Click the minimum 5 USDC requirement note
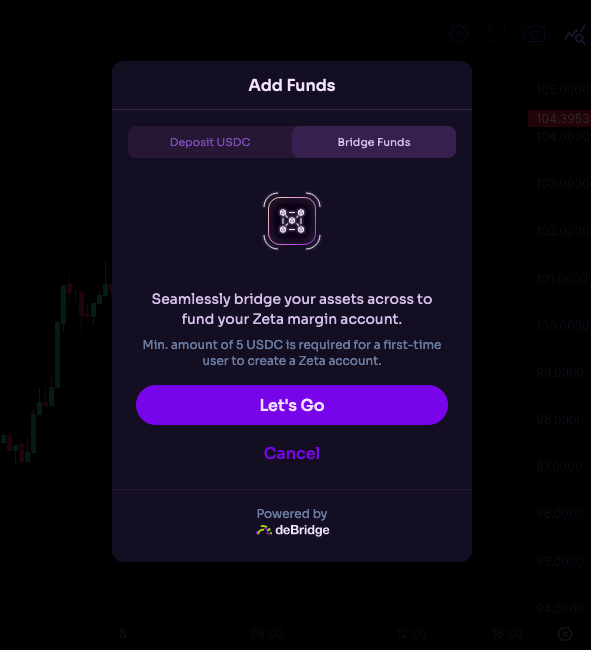Viewport: 591px width, 650px height. (x=292, y=353)
